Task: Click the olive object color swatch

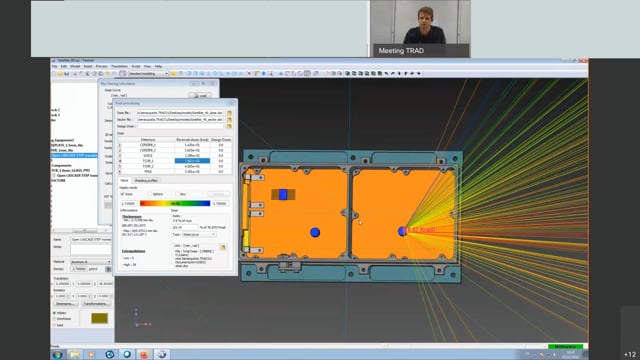Action: pyautogui.click(x=99, y=318)
